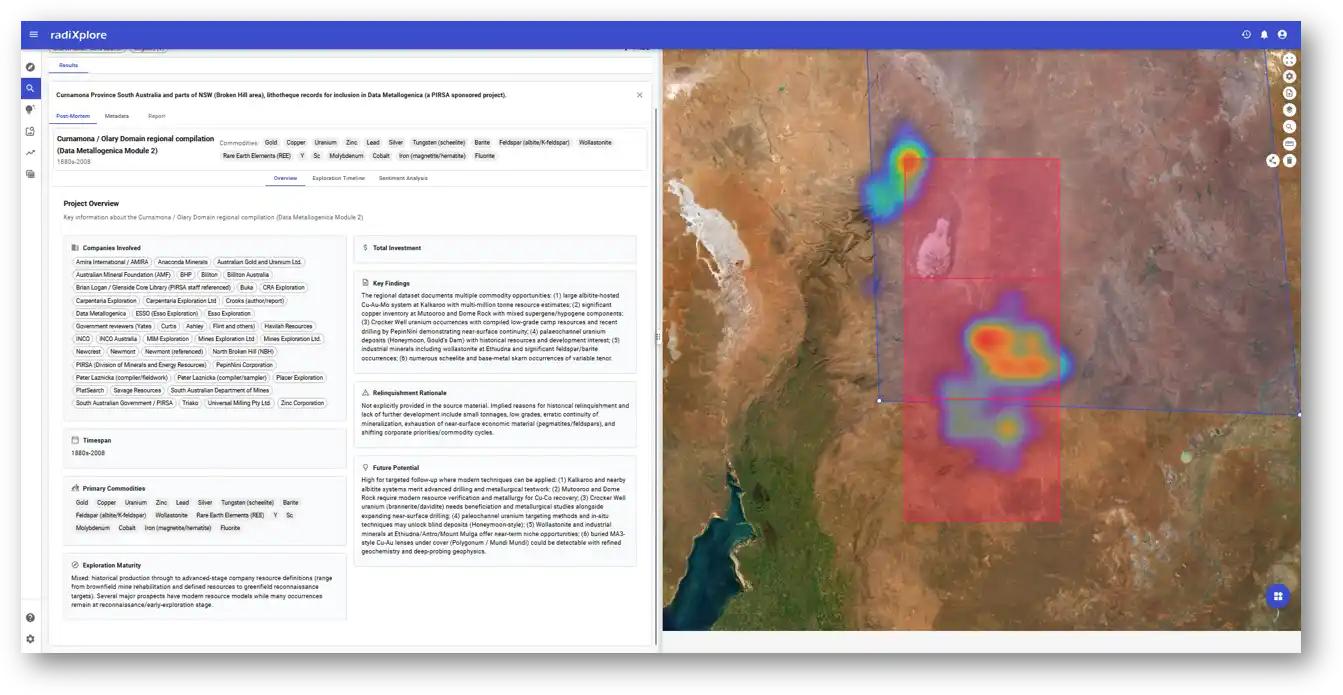Image resolution: width=1343 pixels, height=695 pixels.
Task: Click the map magnifier search button
Action: 1289,127
